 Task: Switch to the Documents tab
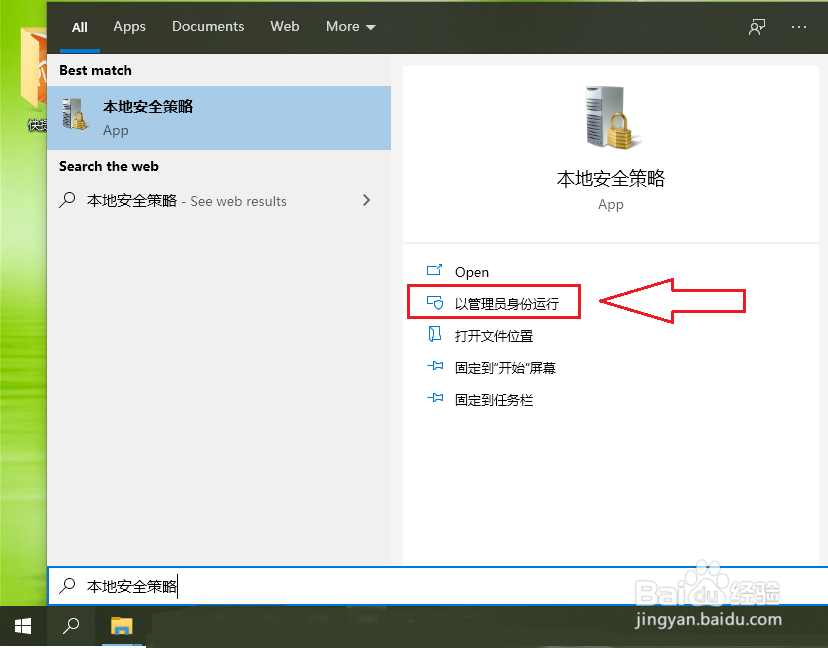click(208, 27)
